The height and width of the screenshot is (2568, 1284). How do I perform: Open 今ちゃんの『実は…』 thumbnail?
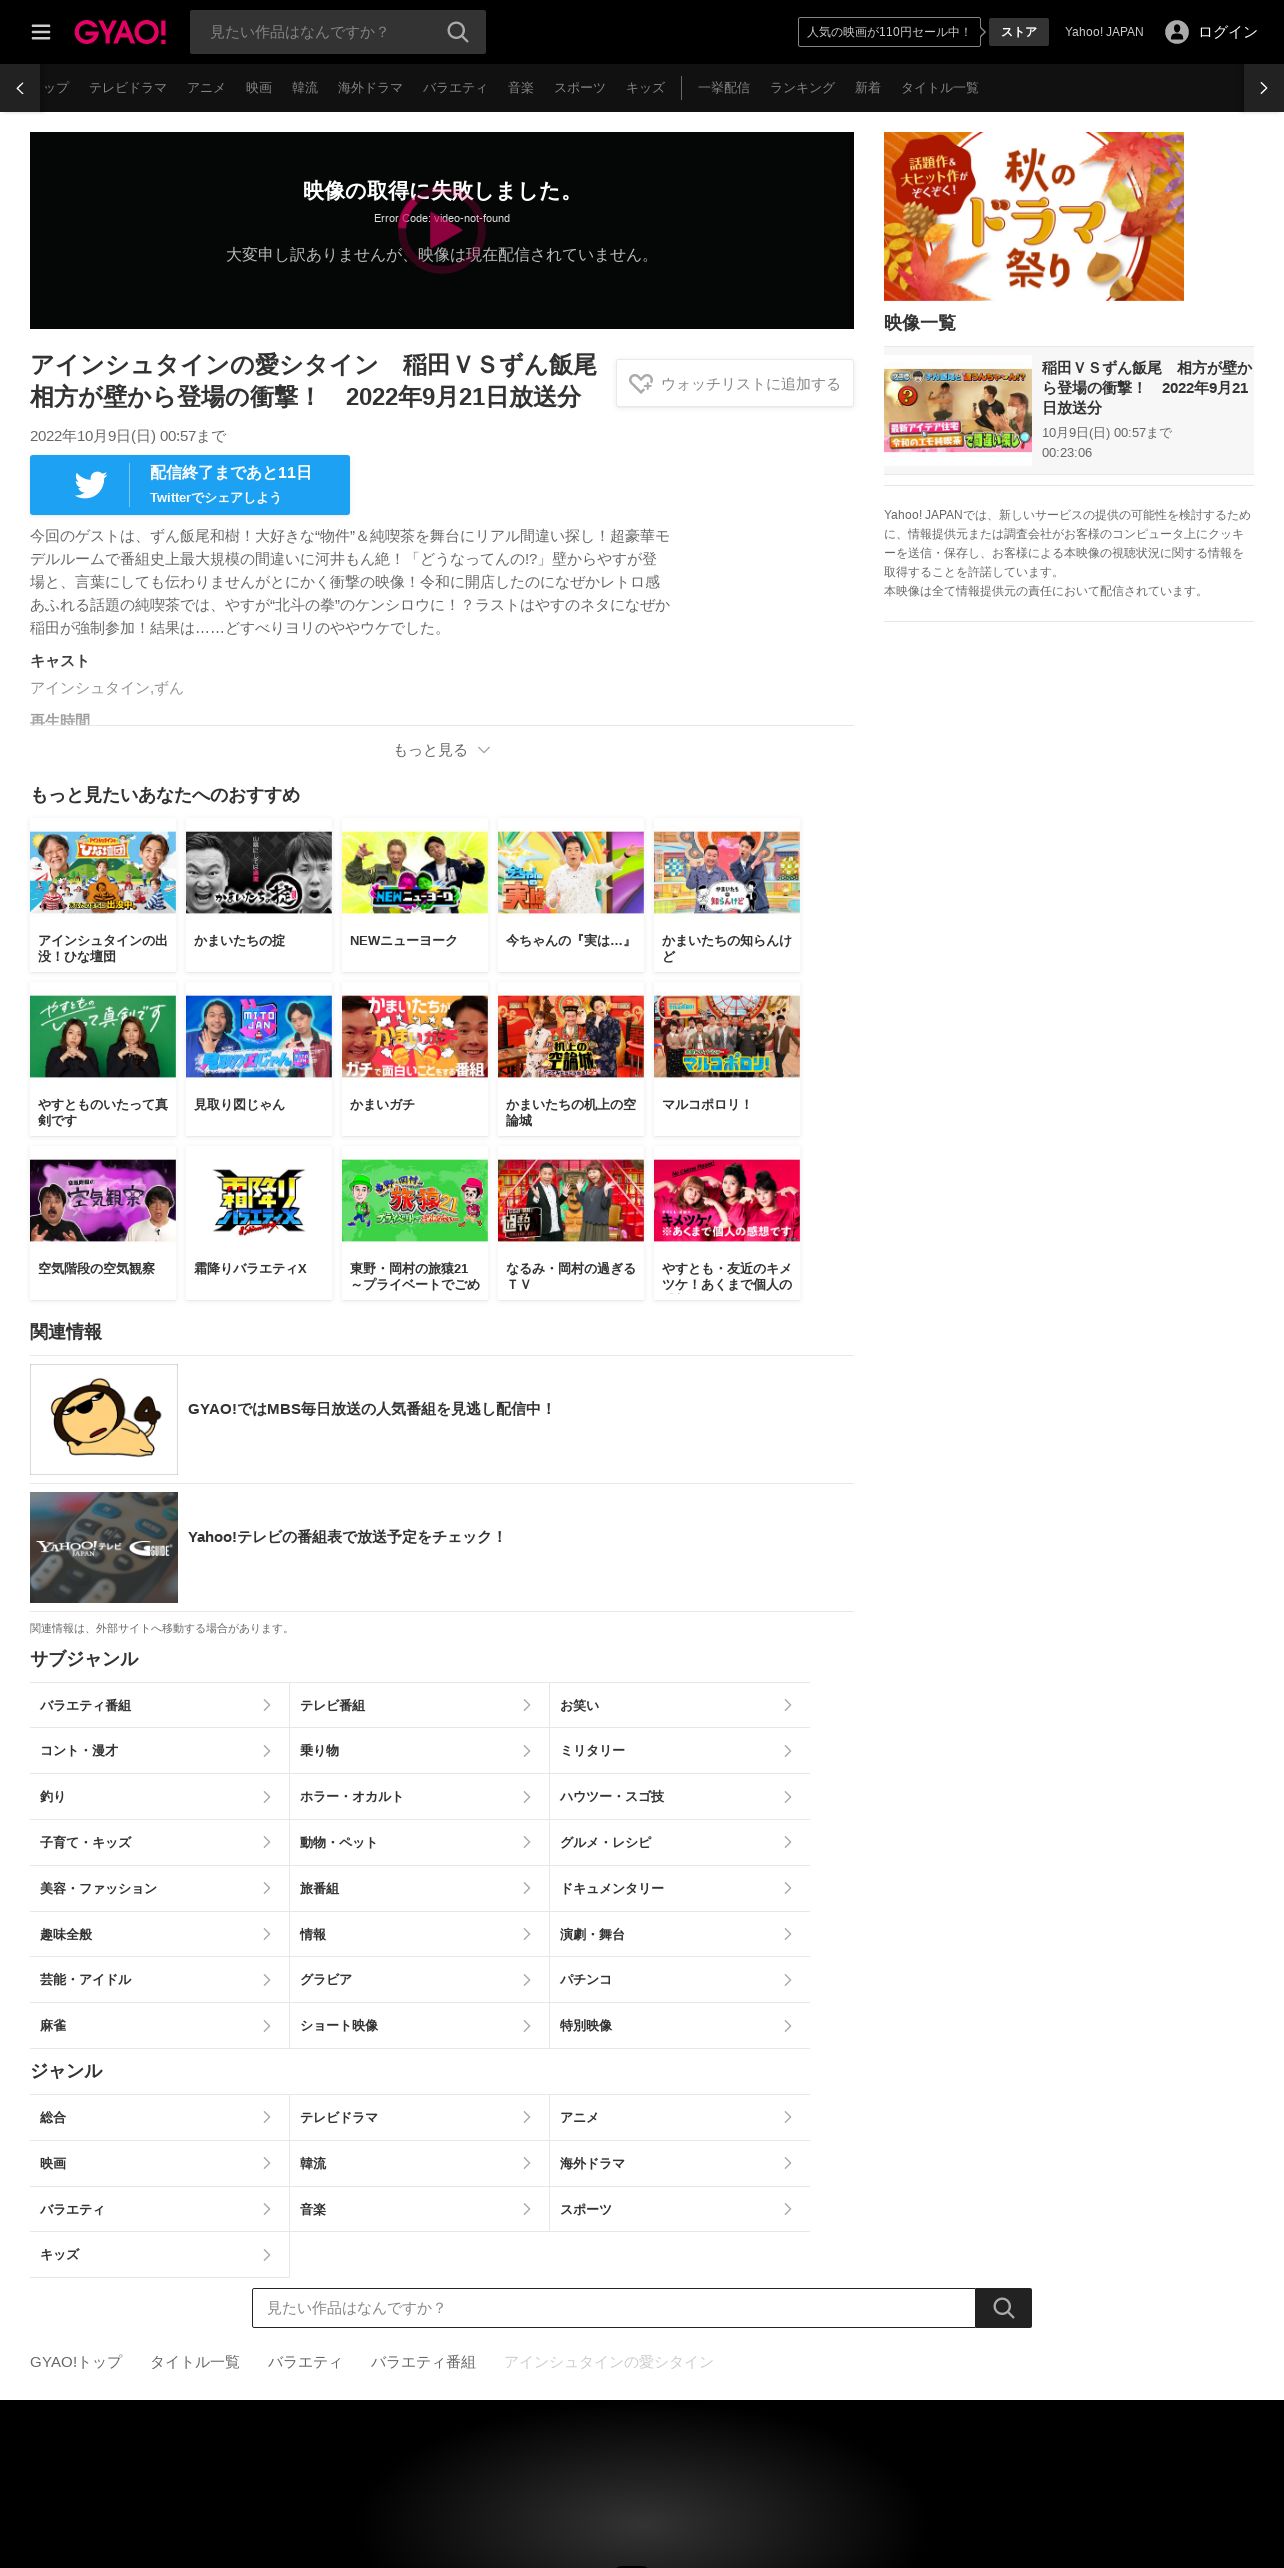click(571, 872)
